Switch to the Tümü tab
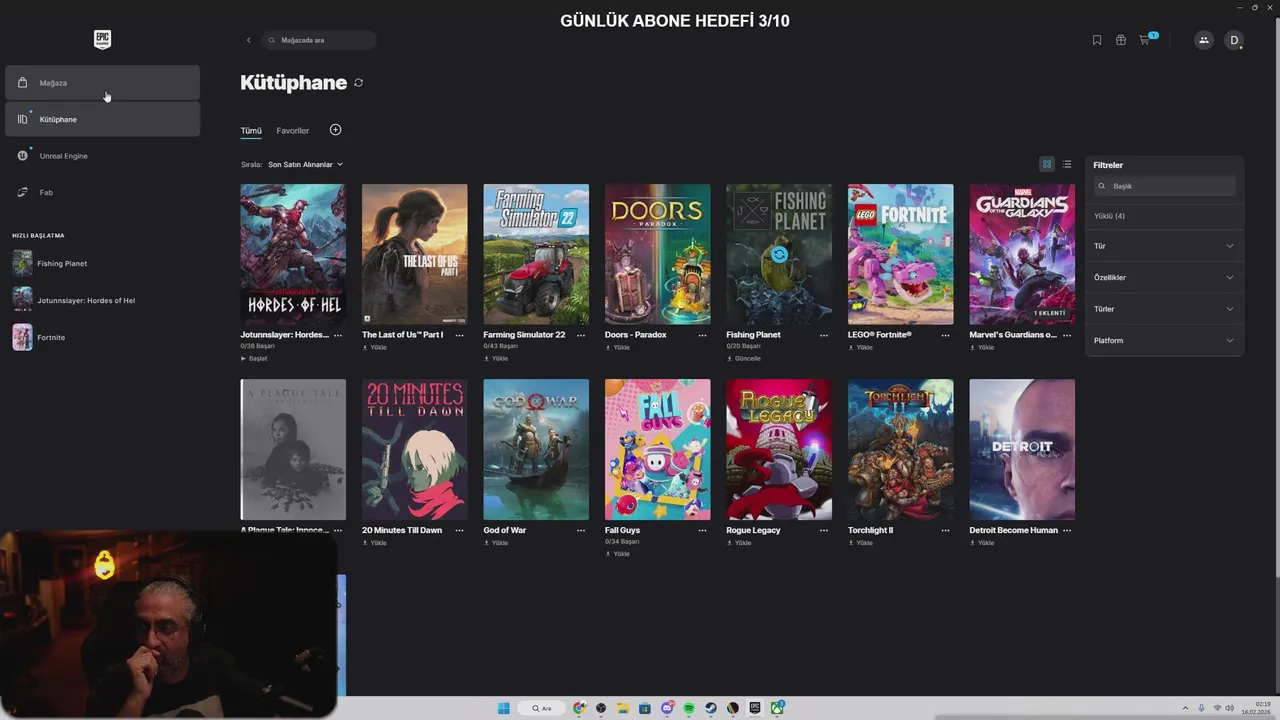 250,131
